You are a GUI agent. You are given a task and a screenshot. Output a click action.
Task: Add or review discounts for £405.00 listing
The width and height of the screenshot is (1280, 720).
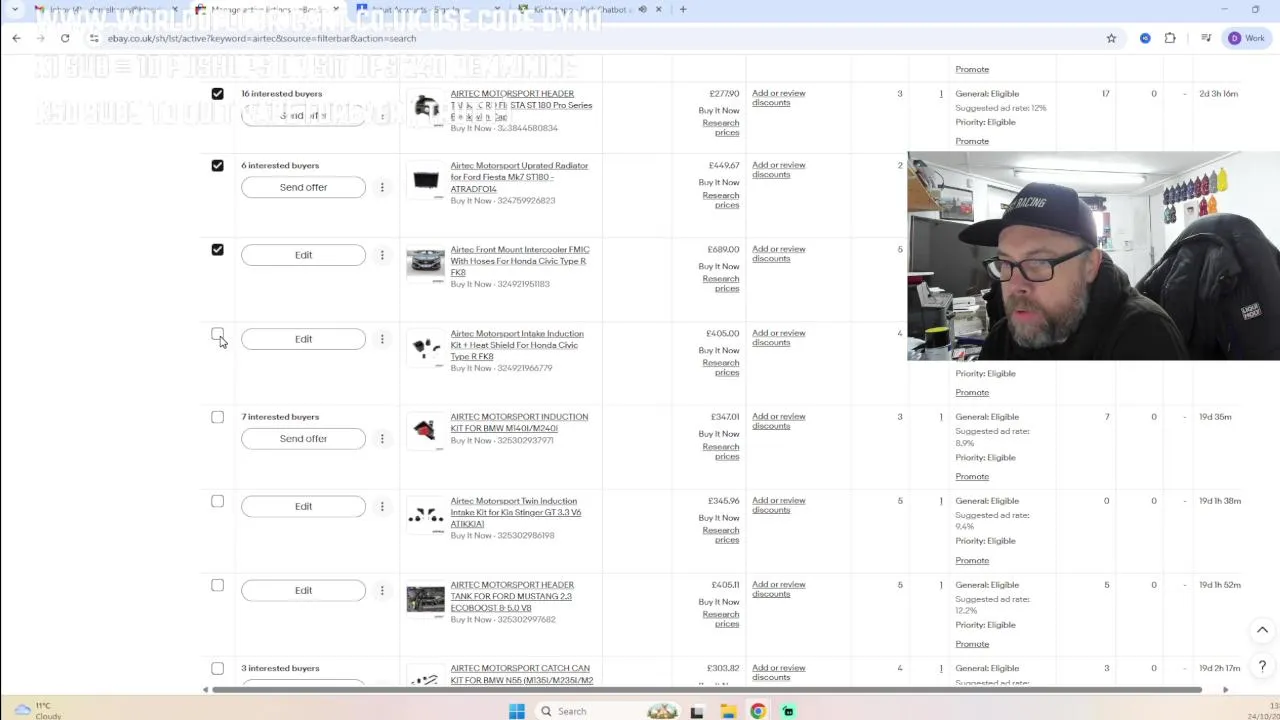[x=778, y=338]
